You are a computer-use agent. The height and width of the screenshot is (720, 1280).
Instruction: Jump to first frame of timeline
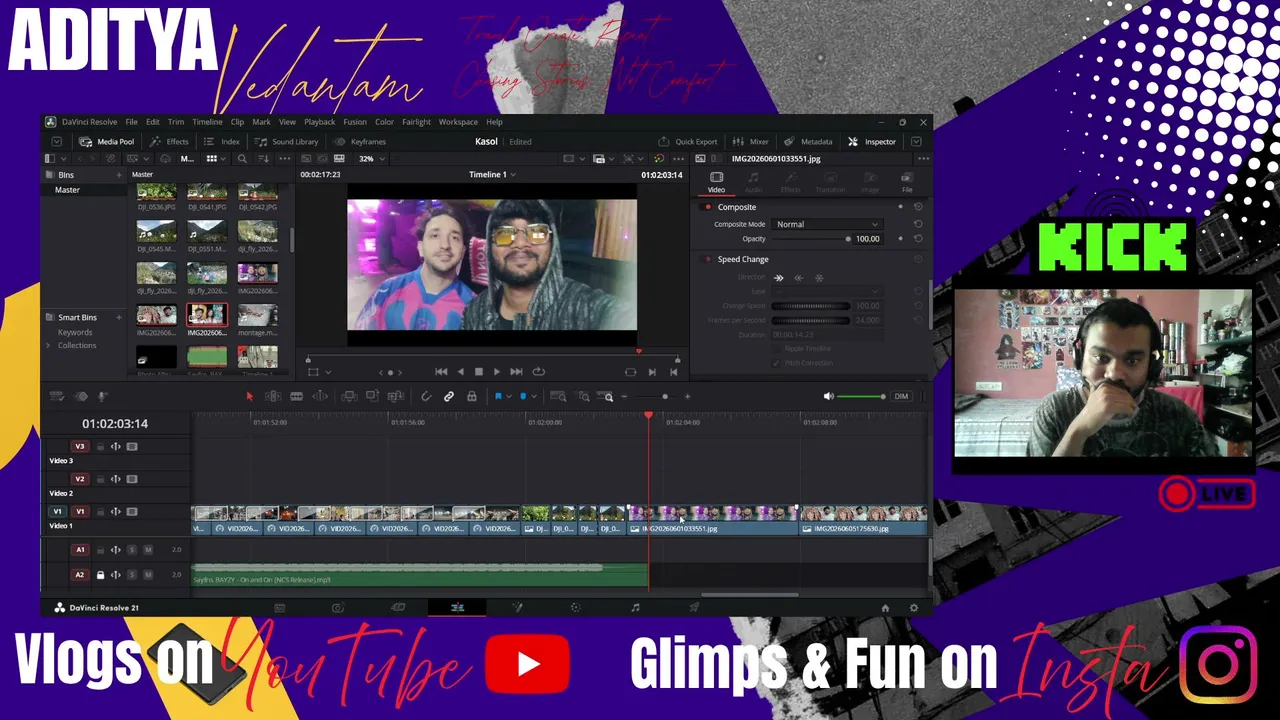point(441,372)
